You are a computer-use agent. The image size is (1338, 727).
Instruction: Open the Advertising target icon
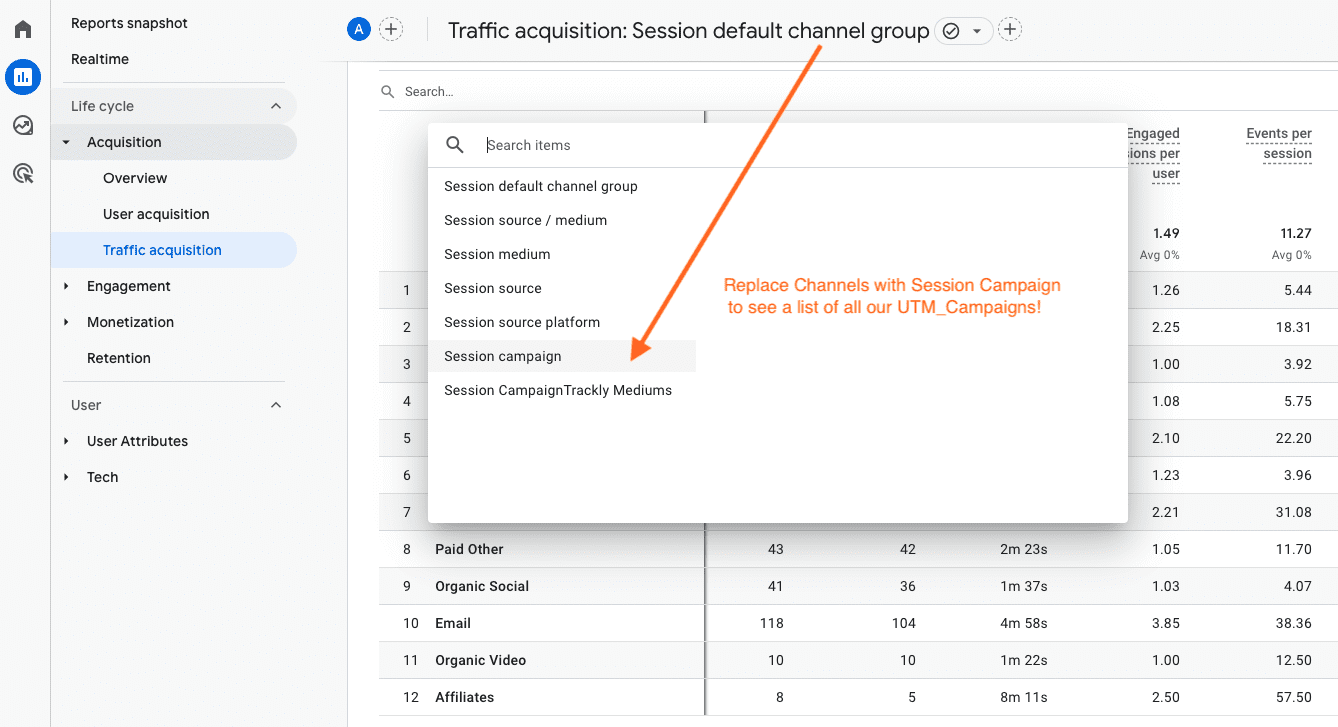tap(22, 174)
